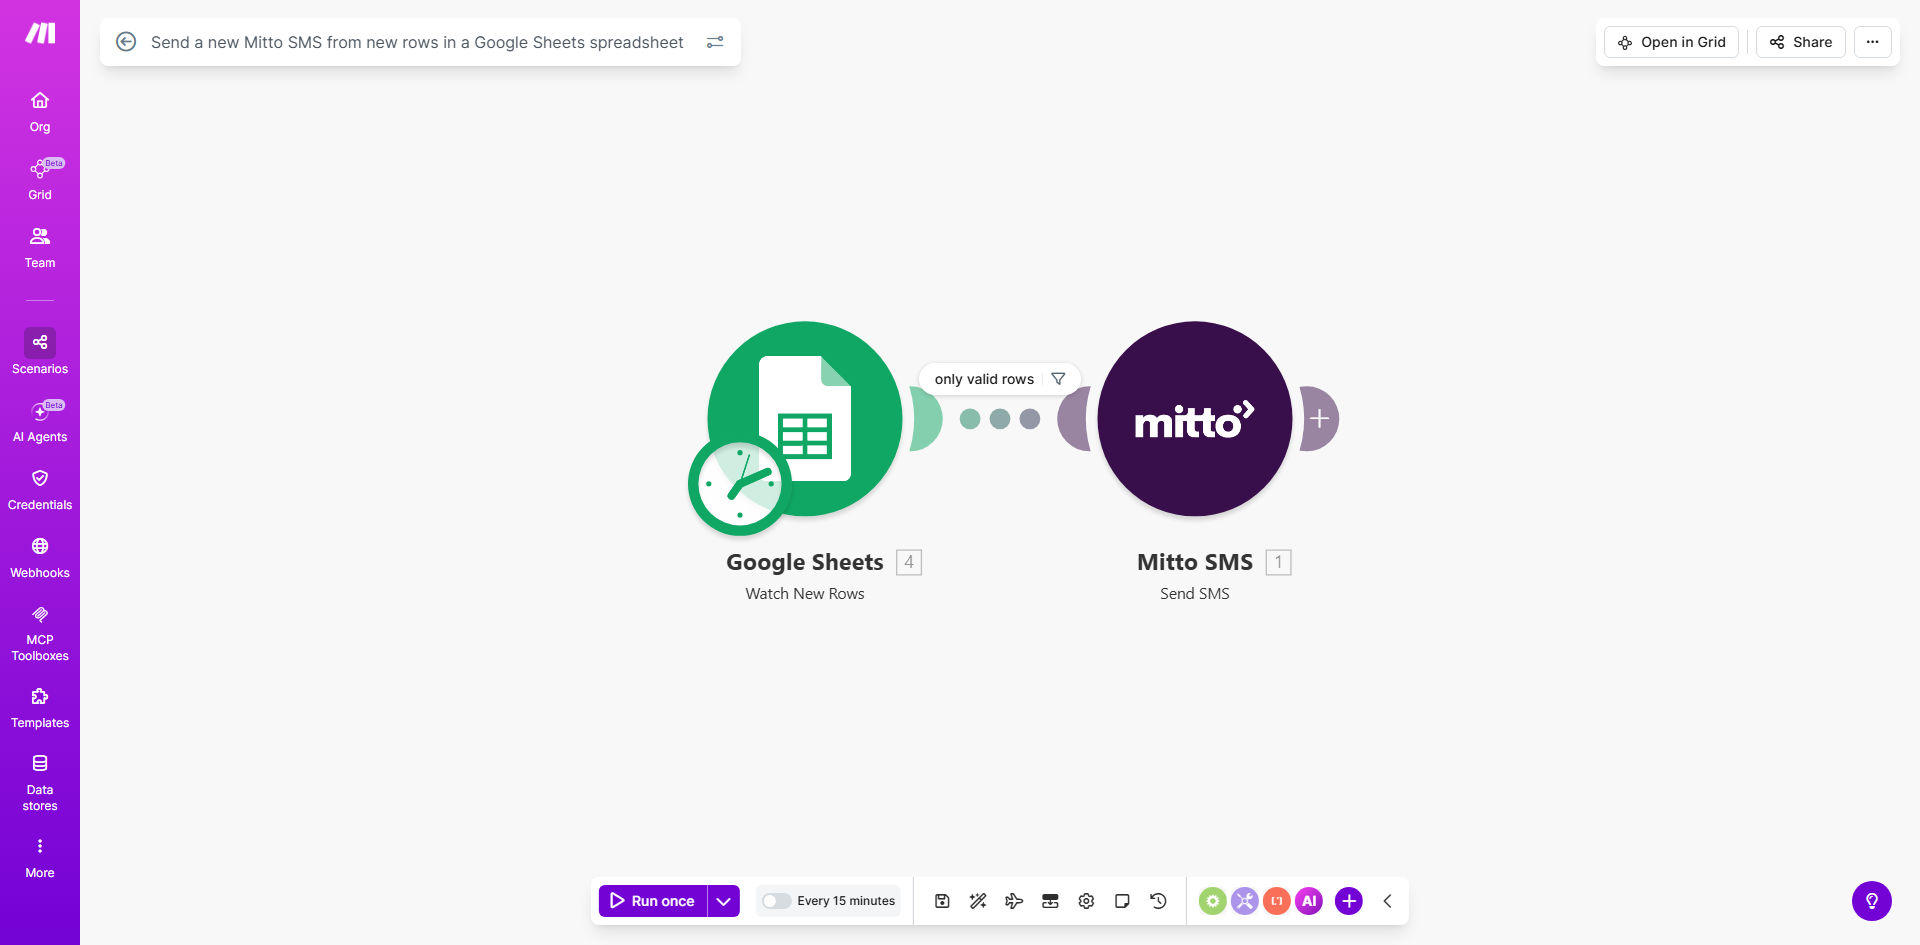The width and height of the screenshot is (1920, 945).
Task: Browse the Templates section
Action: coord(40,708)
